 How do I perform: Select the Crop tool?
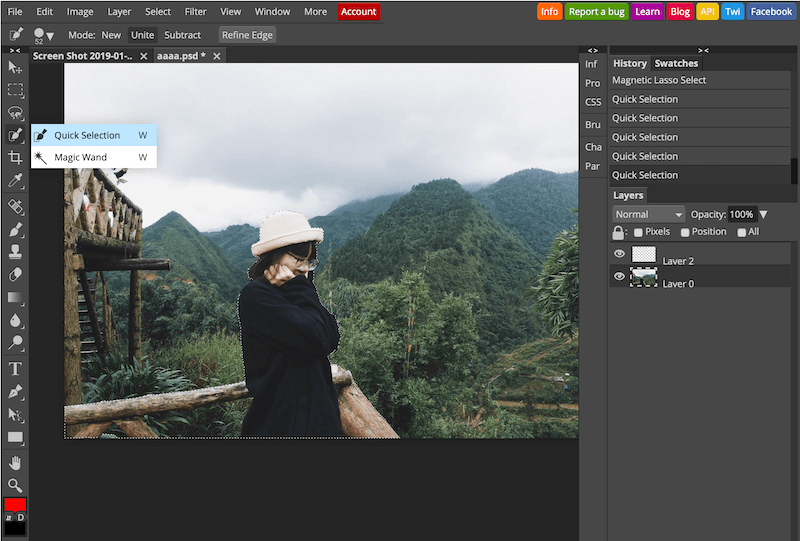tap(15, 158)
